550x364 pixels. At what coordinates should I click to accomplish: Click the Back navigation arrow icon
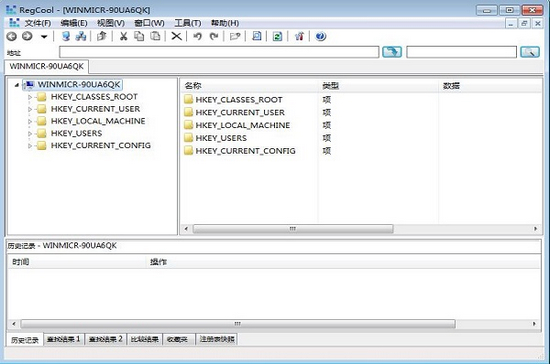pos(12,36)
